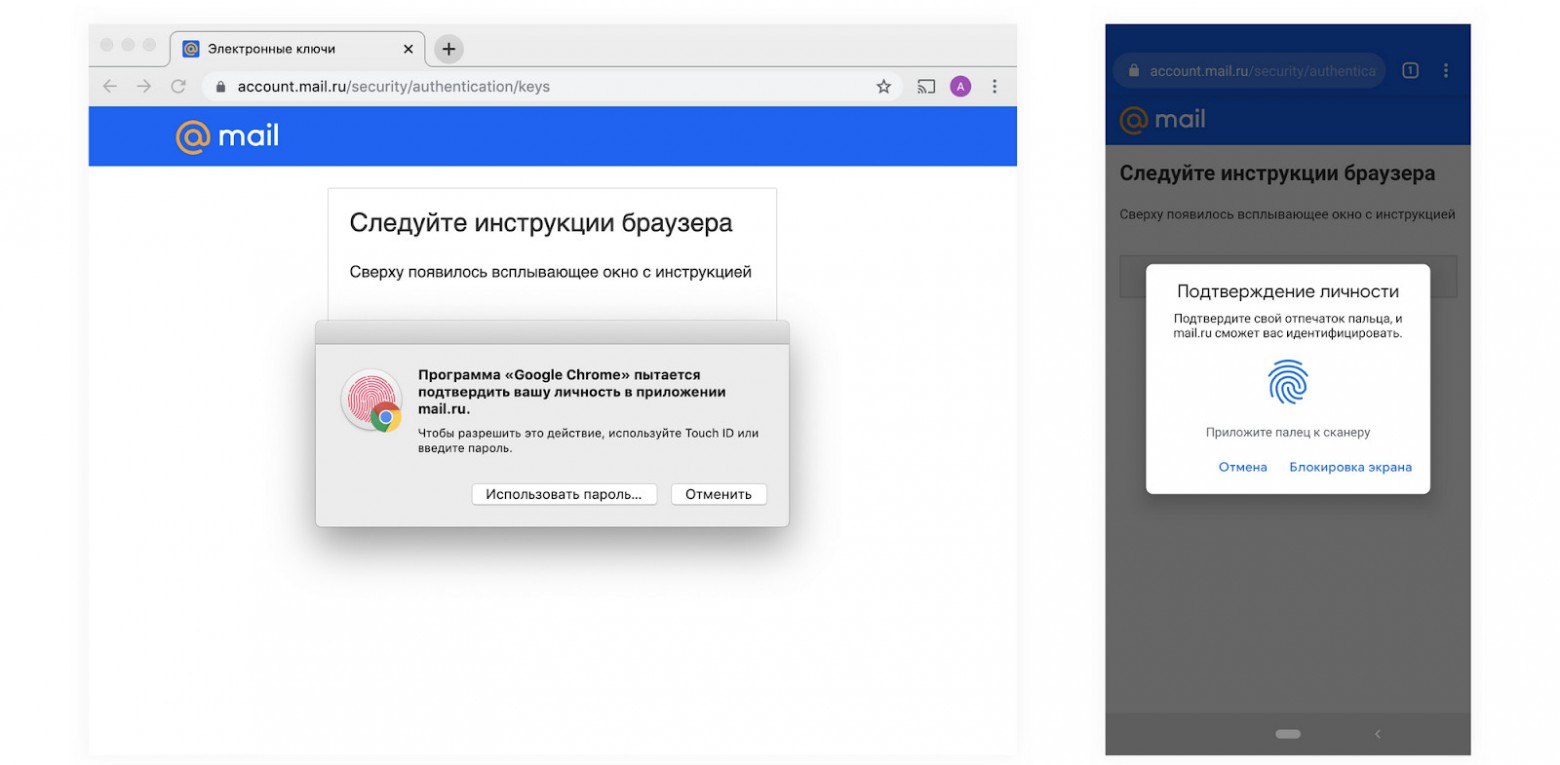
Task: Open the mobile tab switcher icon
Action: [x=1410, y=70]
